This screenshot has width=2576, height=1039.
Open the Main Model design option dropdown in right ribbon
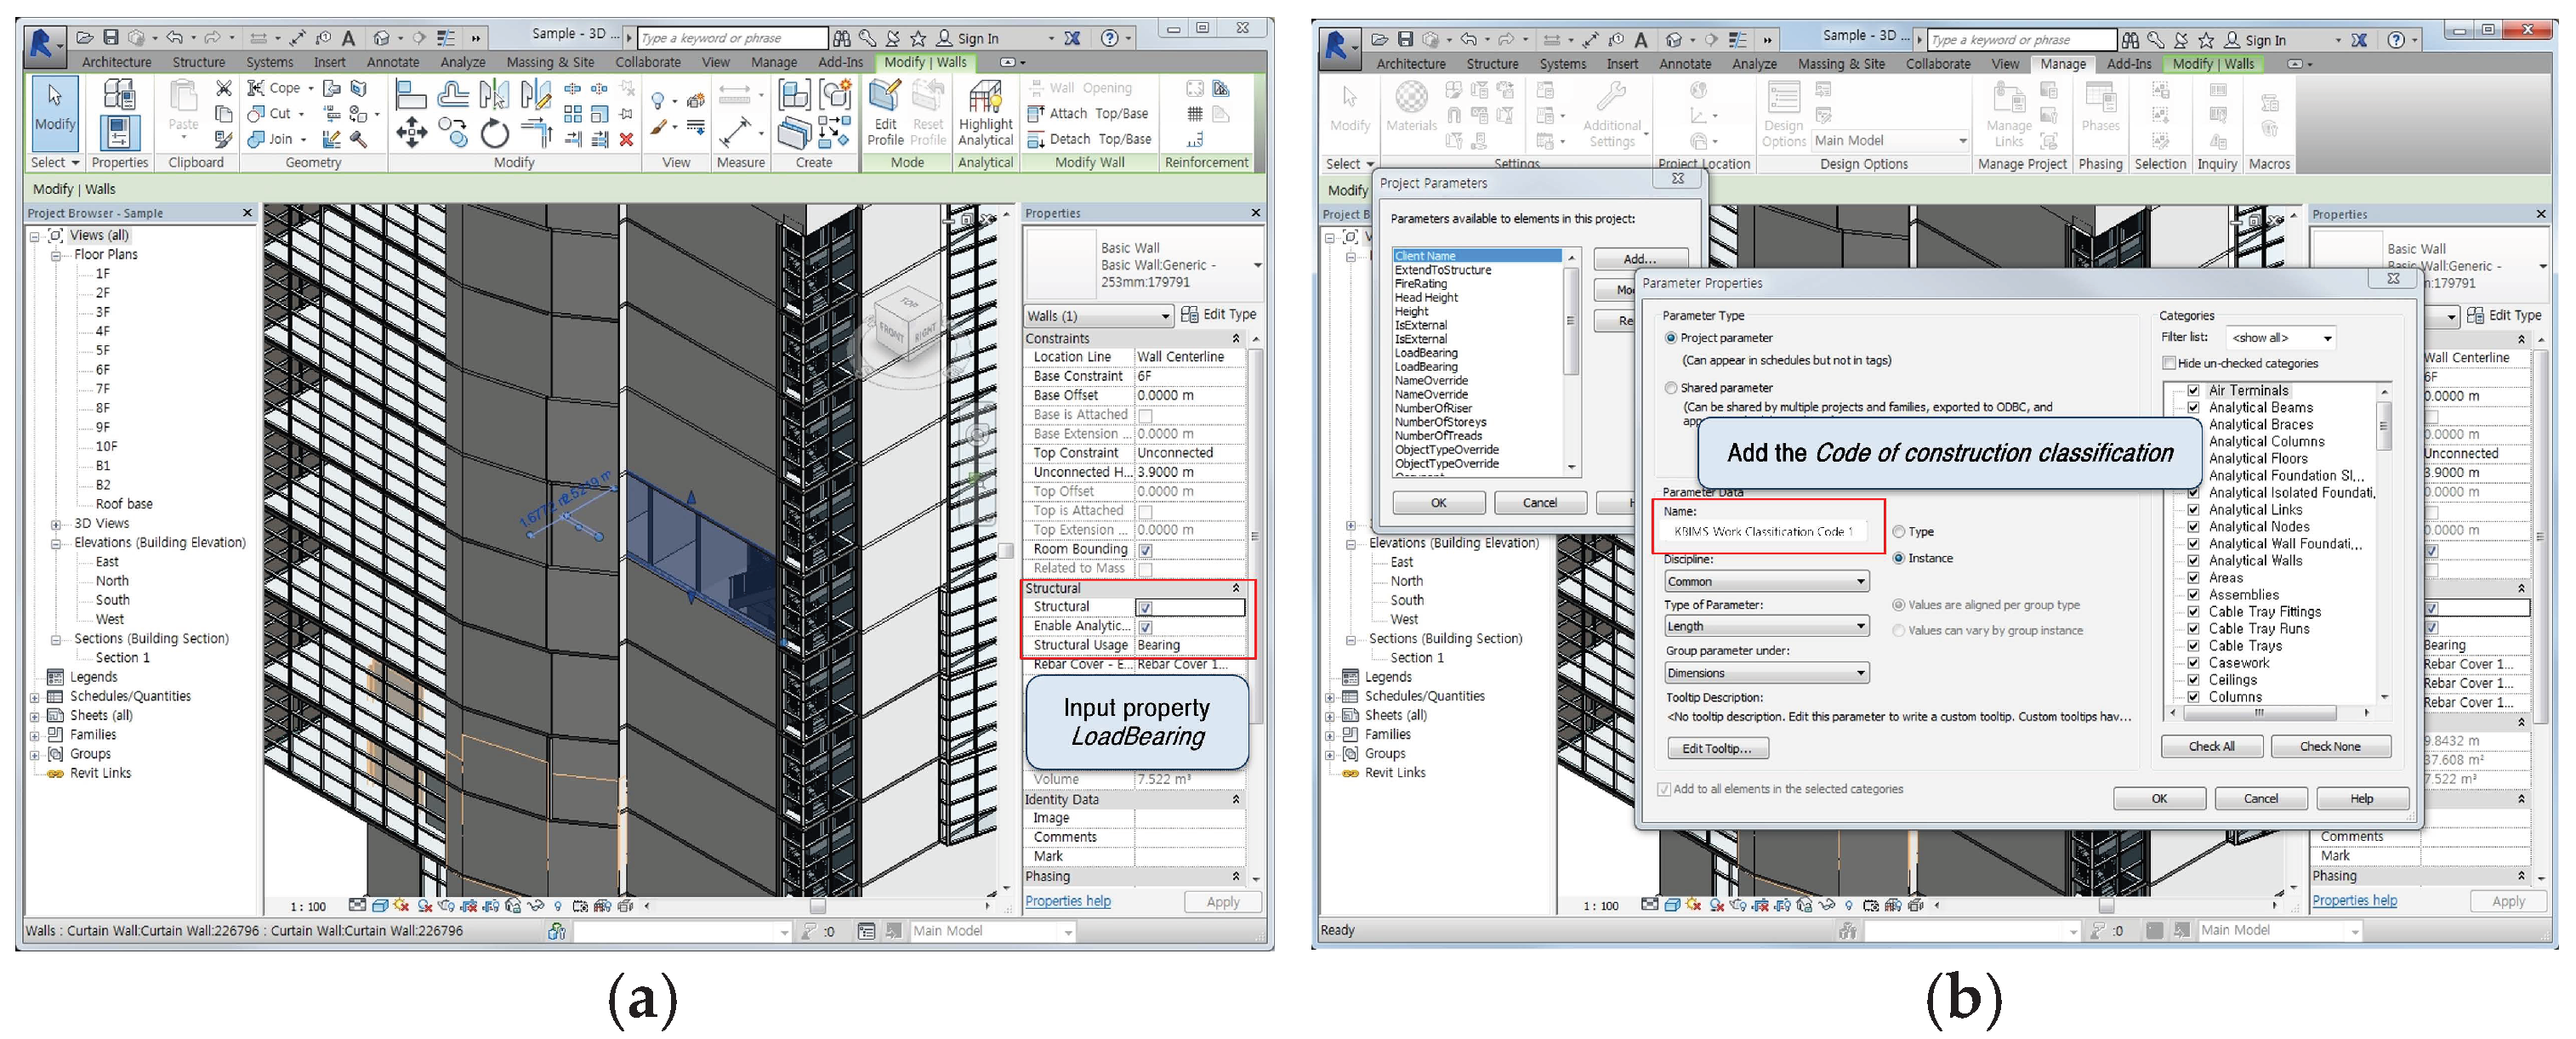coord(1890,141)
